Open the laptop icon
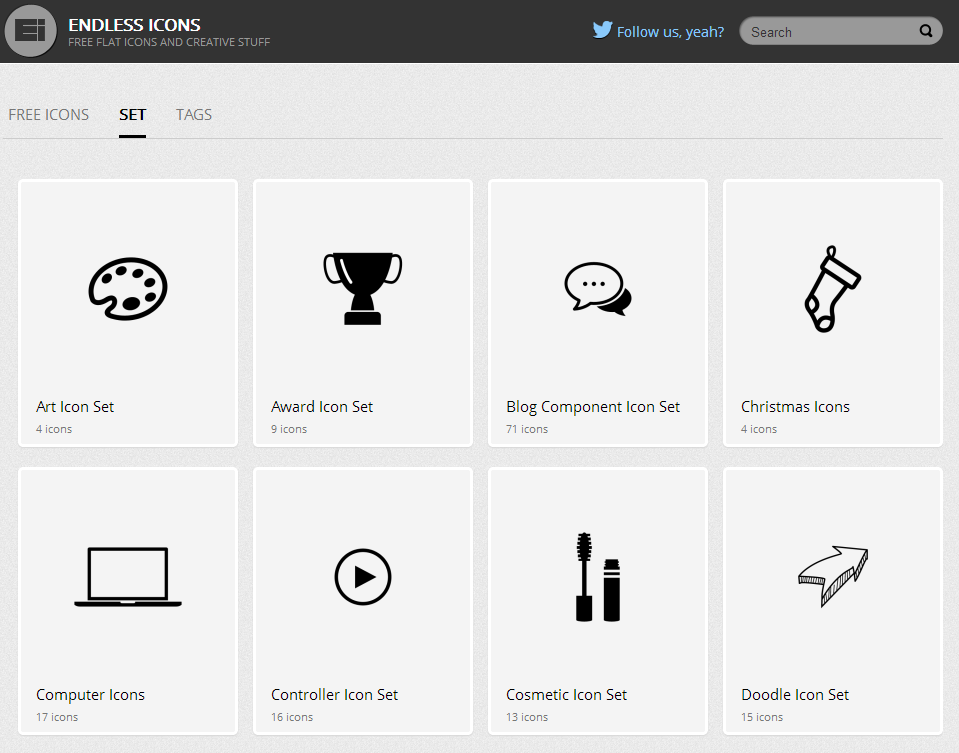The width and height of the screenshot is (959, 753). (128, 577)
